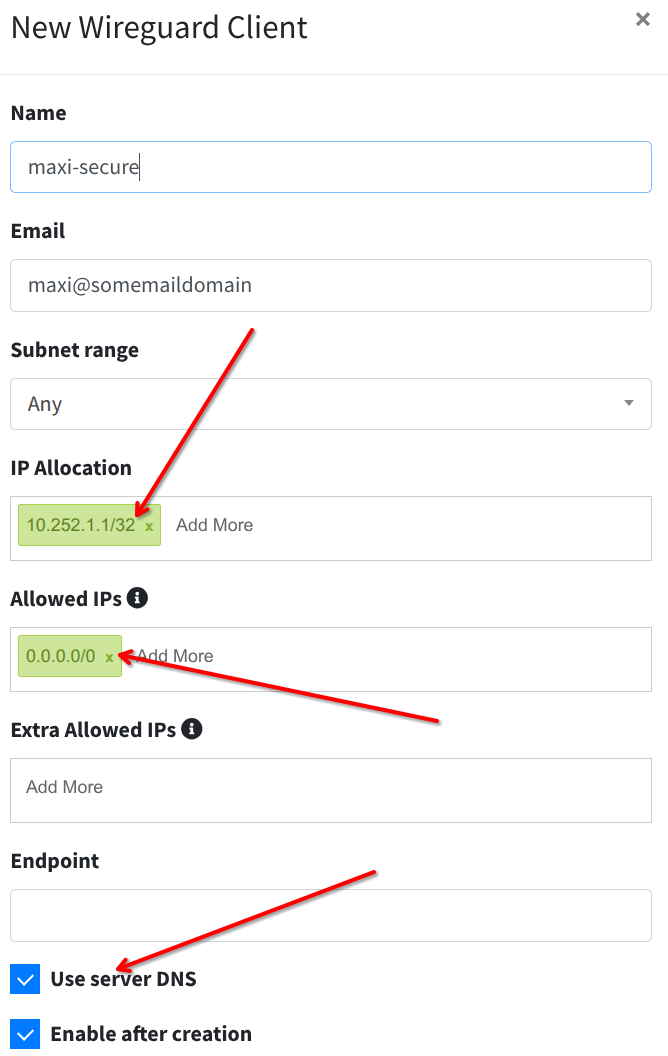Click the Use server DNS label

pos(123,979)
